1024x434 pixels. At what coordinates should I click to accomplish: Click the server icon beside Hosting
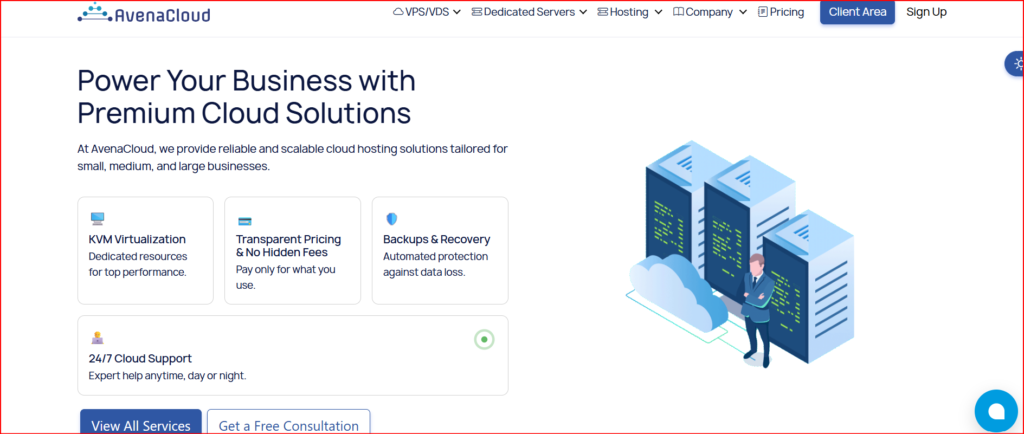point(602,12)
